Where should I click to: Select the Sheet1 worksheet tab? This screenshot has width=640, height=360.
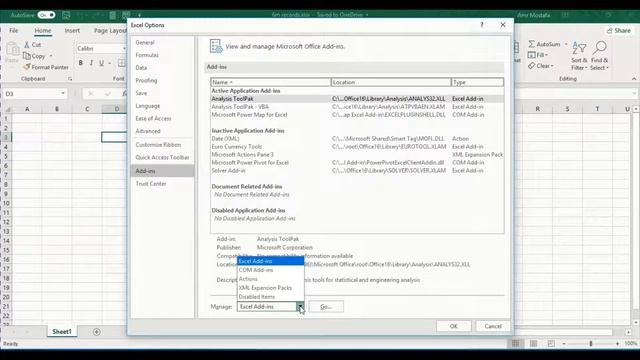pyautogui.click(x=62, y=332)
